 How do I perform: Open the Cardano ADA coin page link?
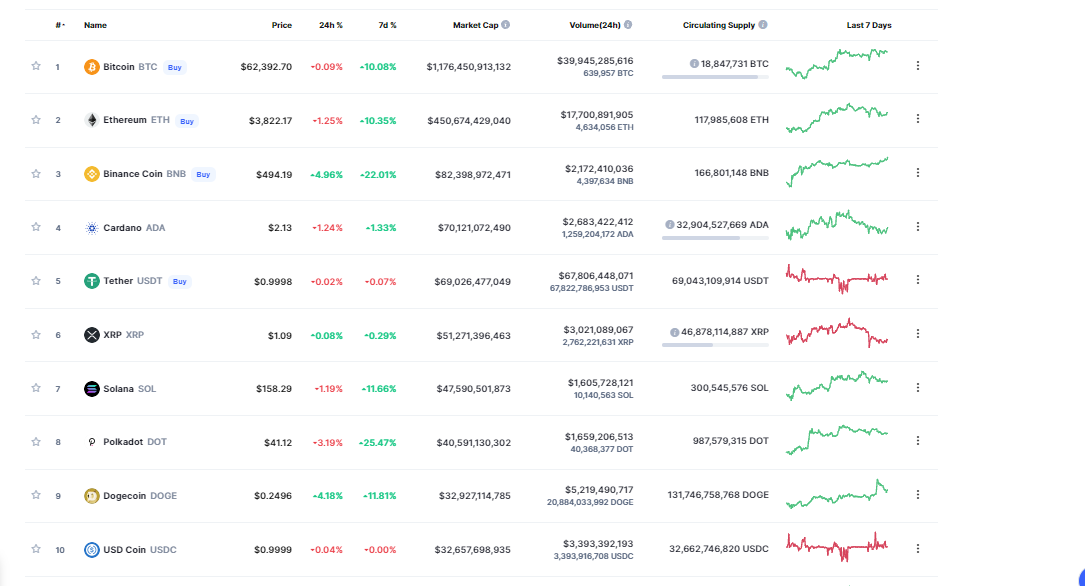click(134, 228)
